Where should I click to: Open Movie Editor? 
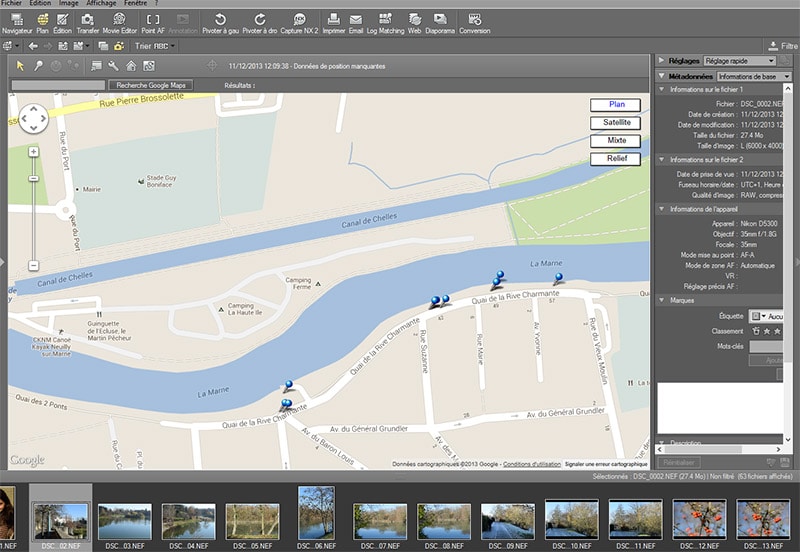point(119,23)
